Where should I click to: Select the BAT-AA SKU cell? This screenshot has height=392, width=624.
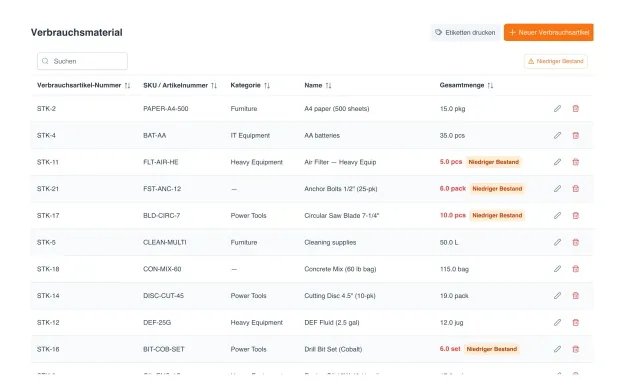point(154,135)
